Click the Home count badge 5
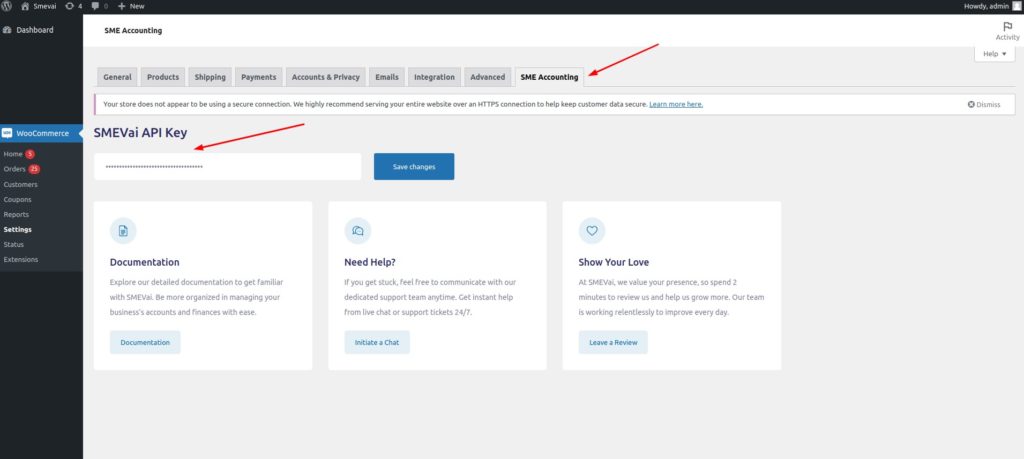 tap(30, 154)
